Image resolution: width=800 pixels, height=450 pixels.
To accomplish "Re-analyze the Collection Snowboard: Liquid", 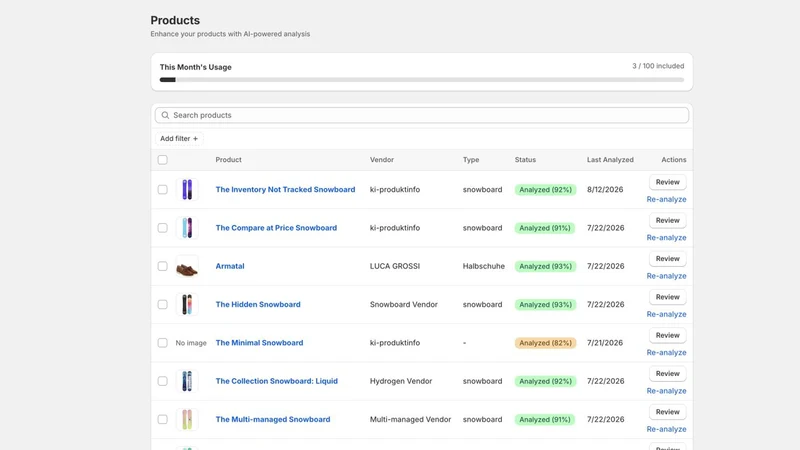I will [666, 391].
